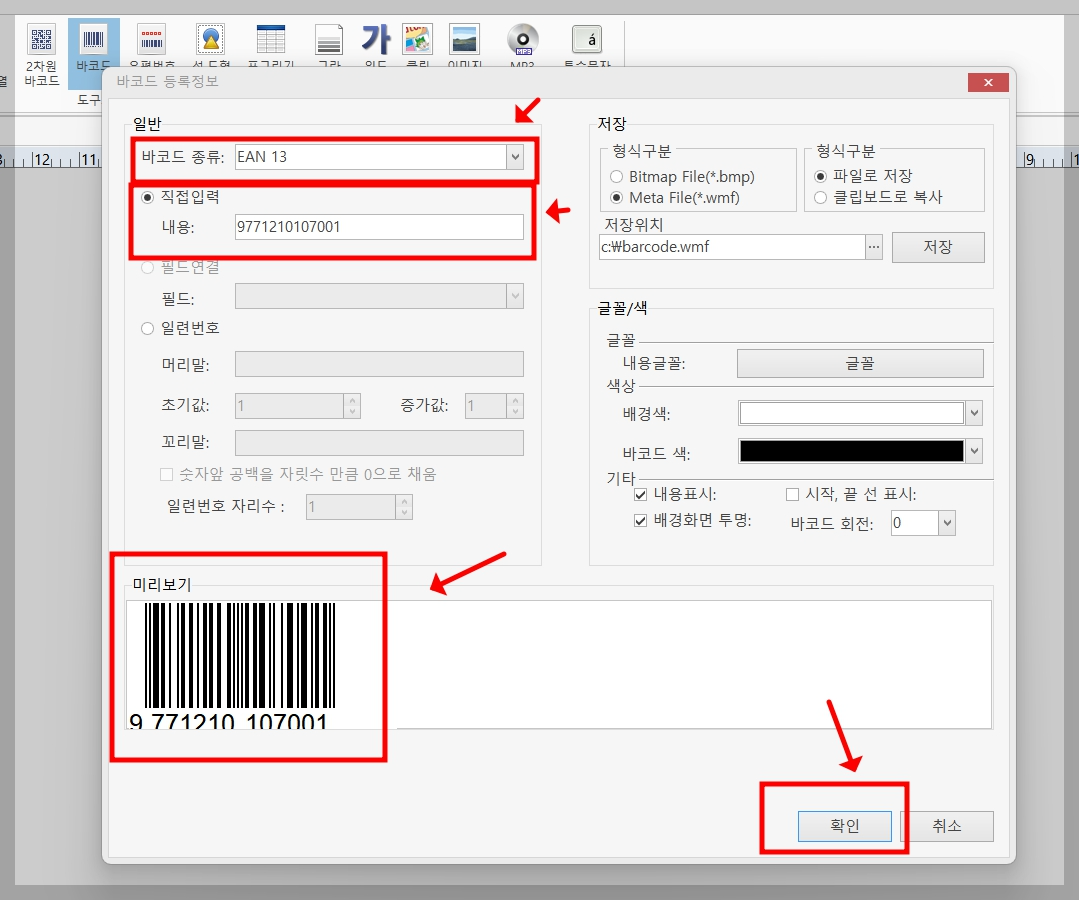Toggle 숫자앞 공백을 0으로 채움 checkbox
The width and height of the screenshot is (1079, 900).
coord(166,474)
